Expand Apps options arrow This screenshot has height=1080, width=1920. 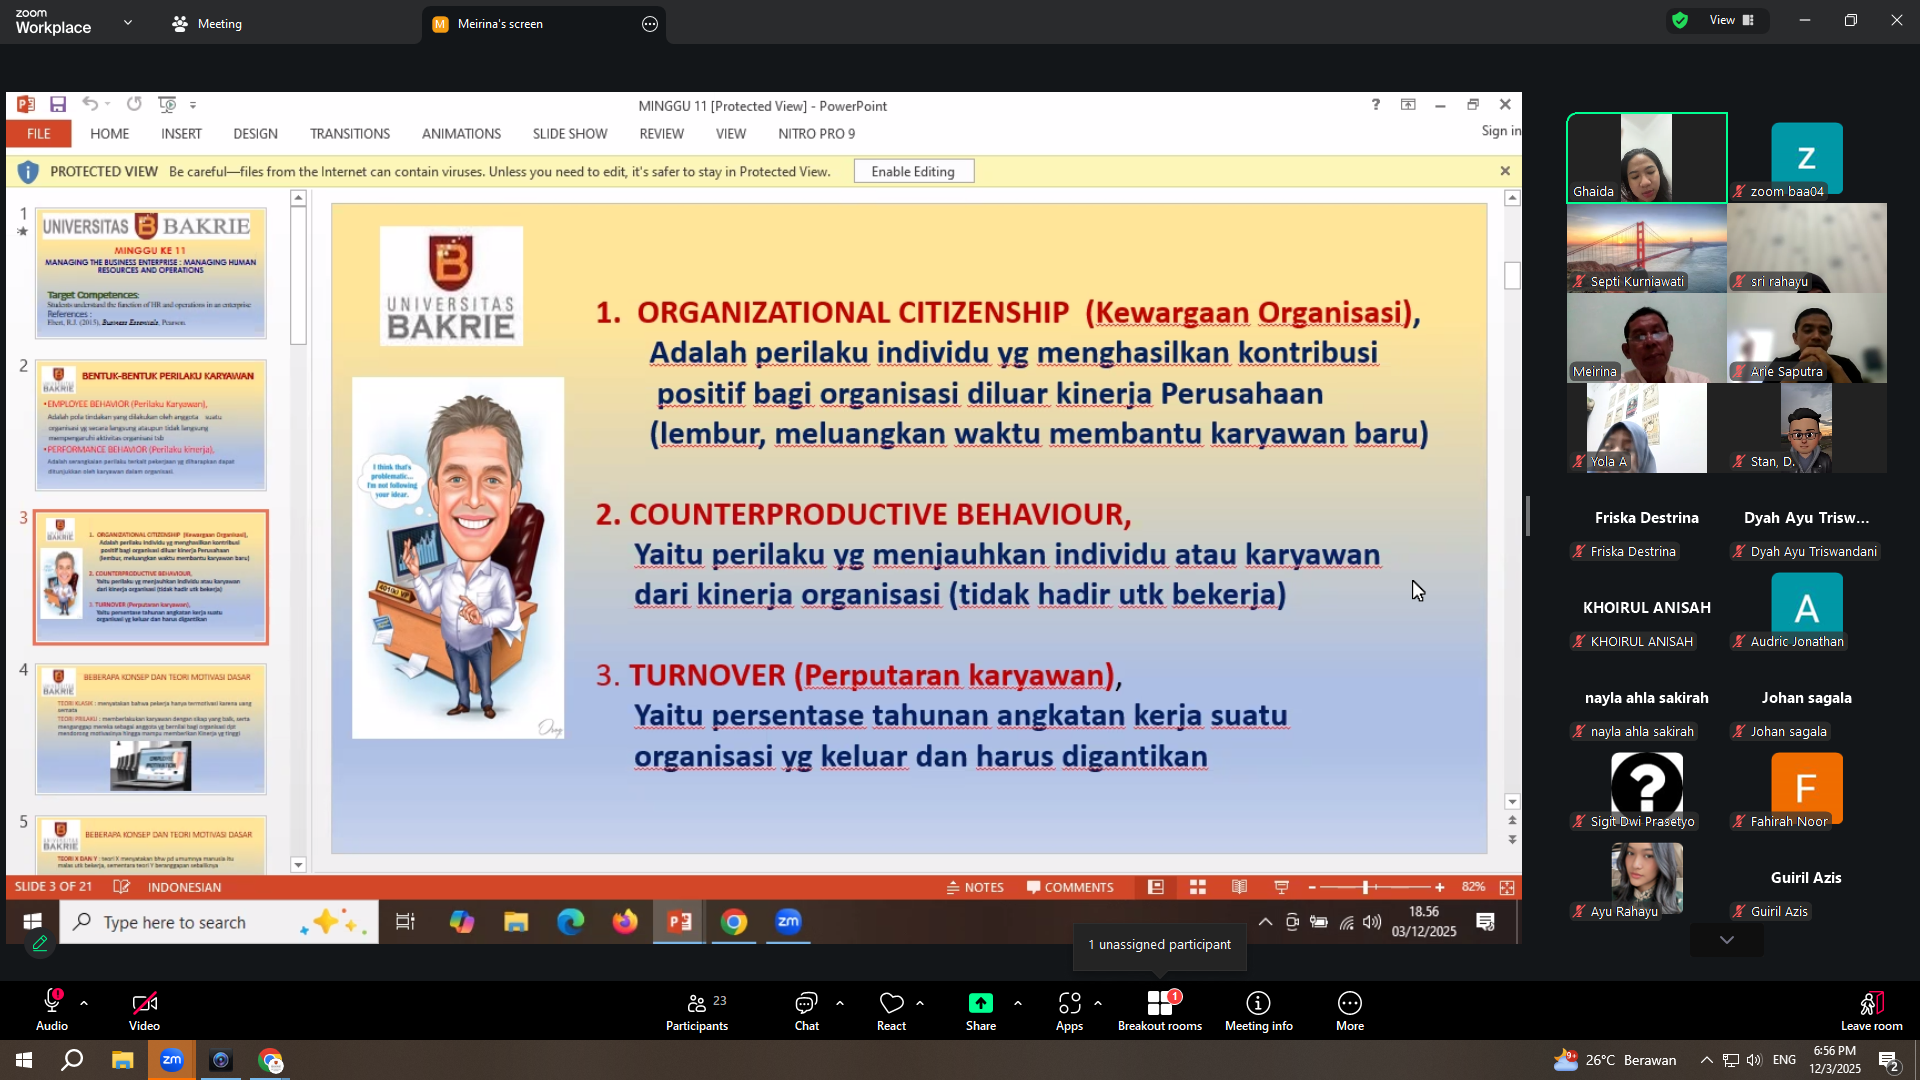(1098, 1003)
